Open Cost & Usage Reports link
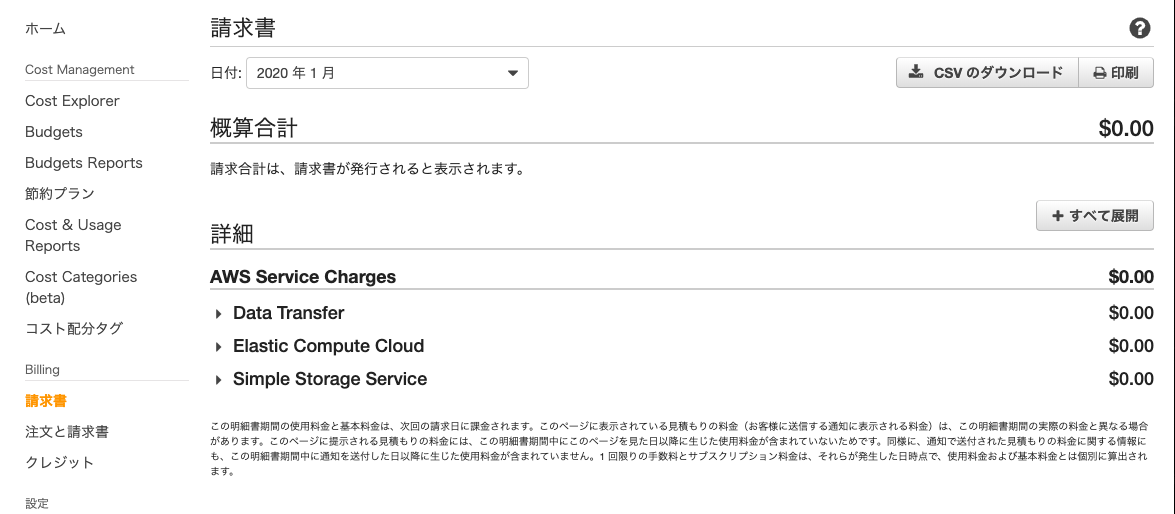Screen dimensions: 1175x514 [73, 235]
